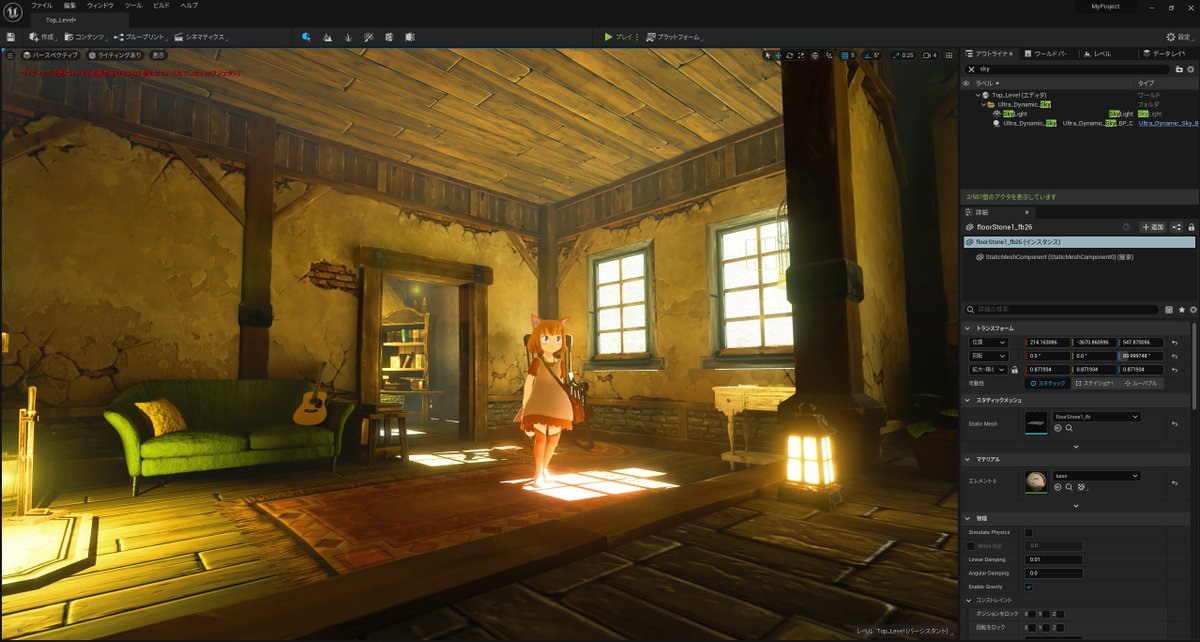This screenshot has height=642, width=1200.
Task: Open the details Blueprint/add script icon
Action: pos(1177,227)
